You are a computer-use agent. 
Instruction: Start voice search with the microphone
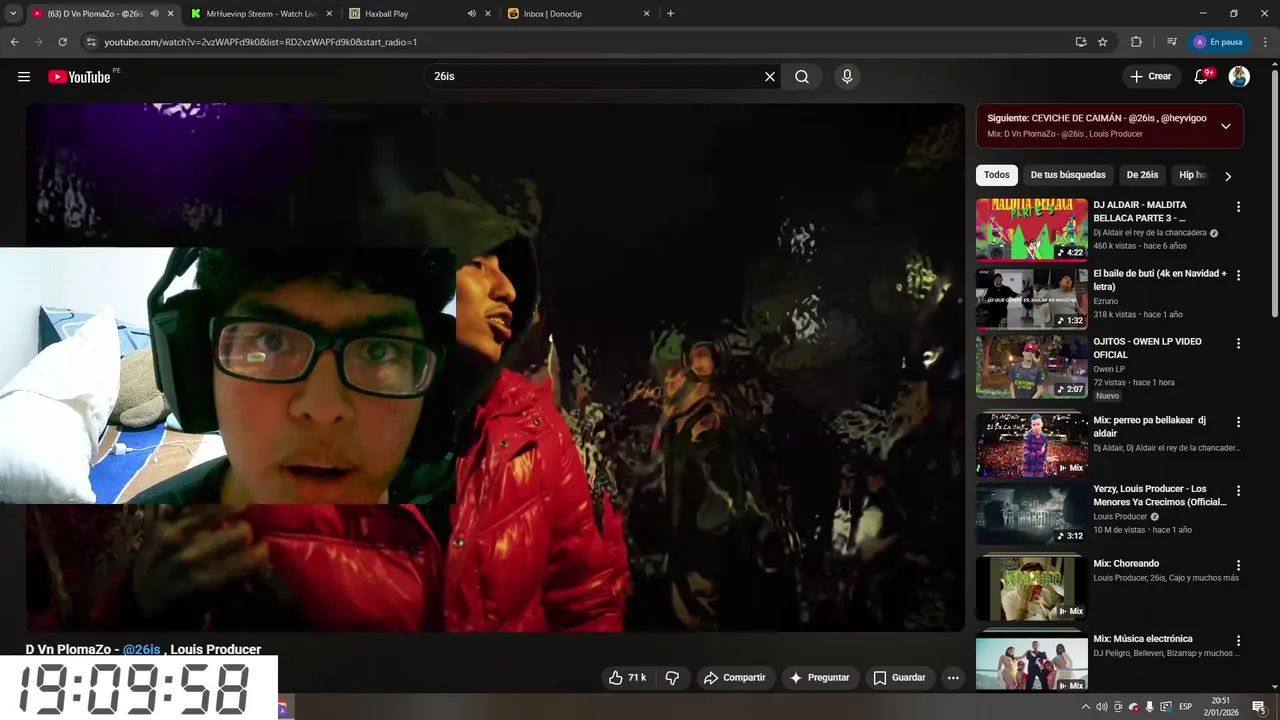click(847, 77)
